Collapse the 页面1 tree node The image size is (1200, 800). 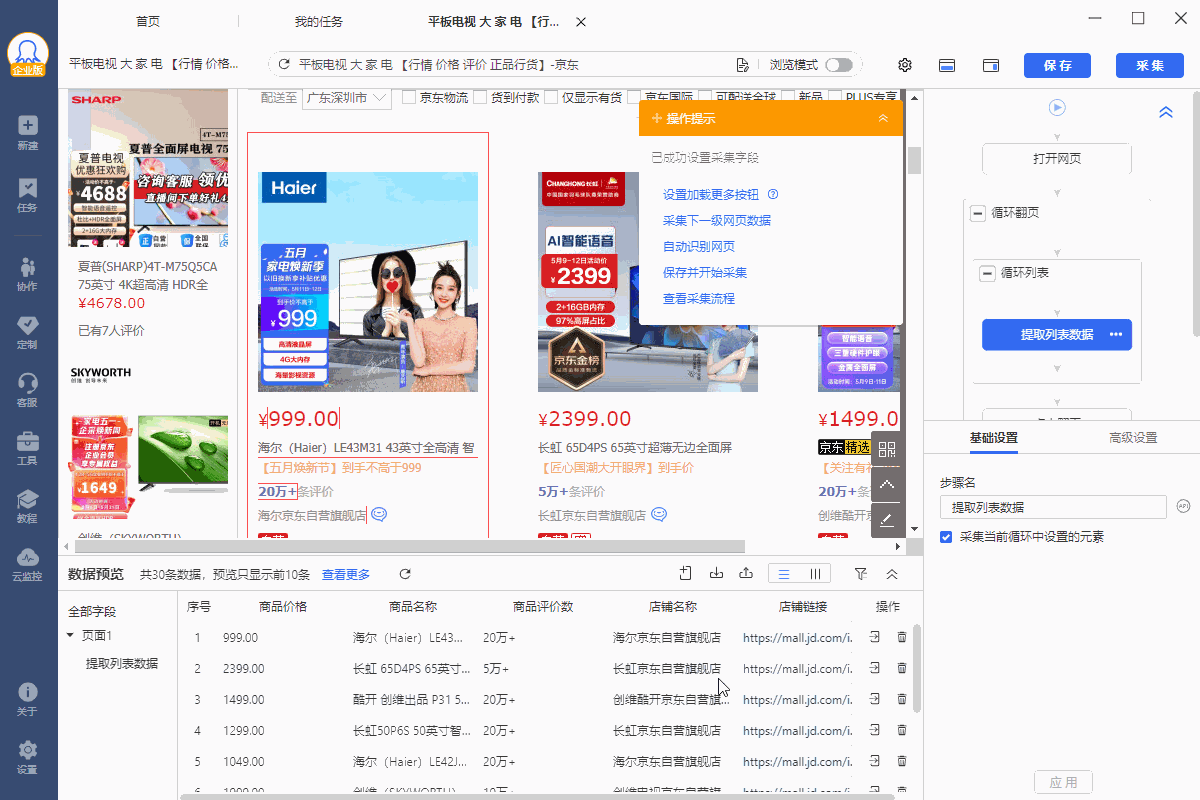coord(70,636)
